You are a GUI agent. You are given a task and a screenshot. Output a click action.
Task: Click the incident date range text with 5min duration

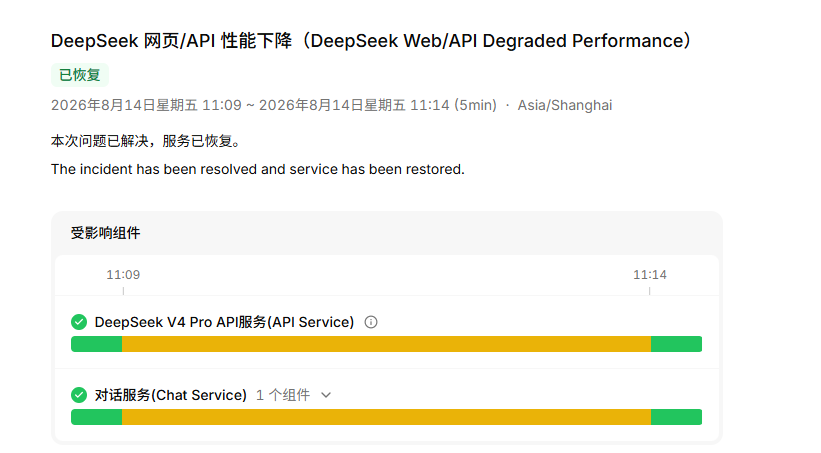[x=274, y=105]
